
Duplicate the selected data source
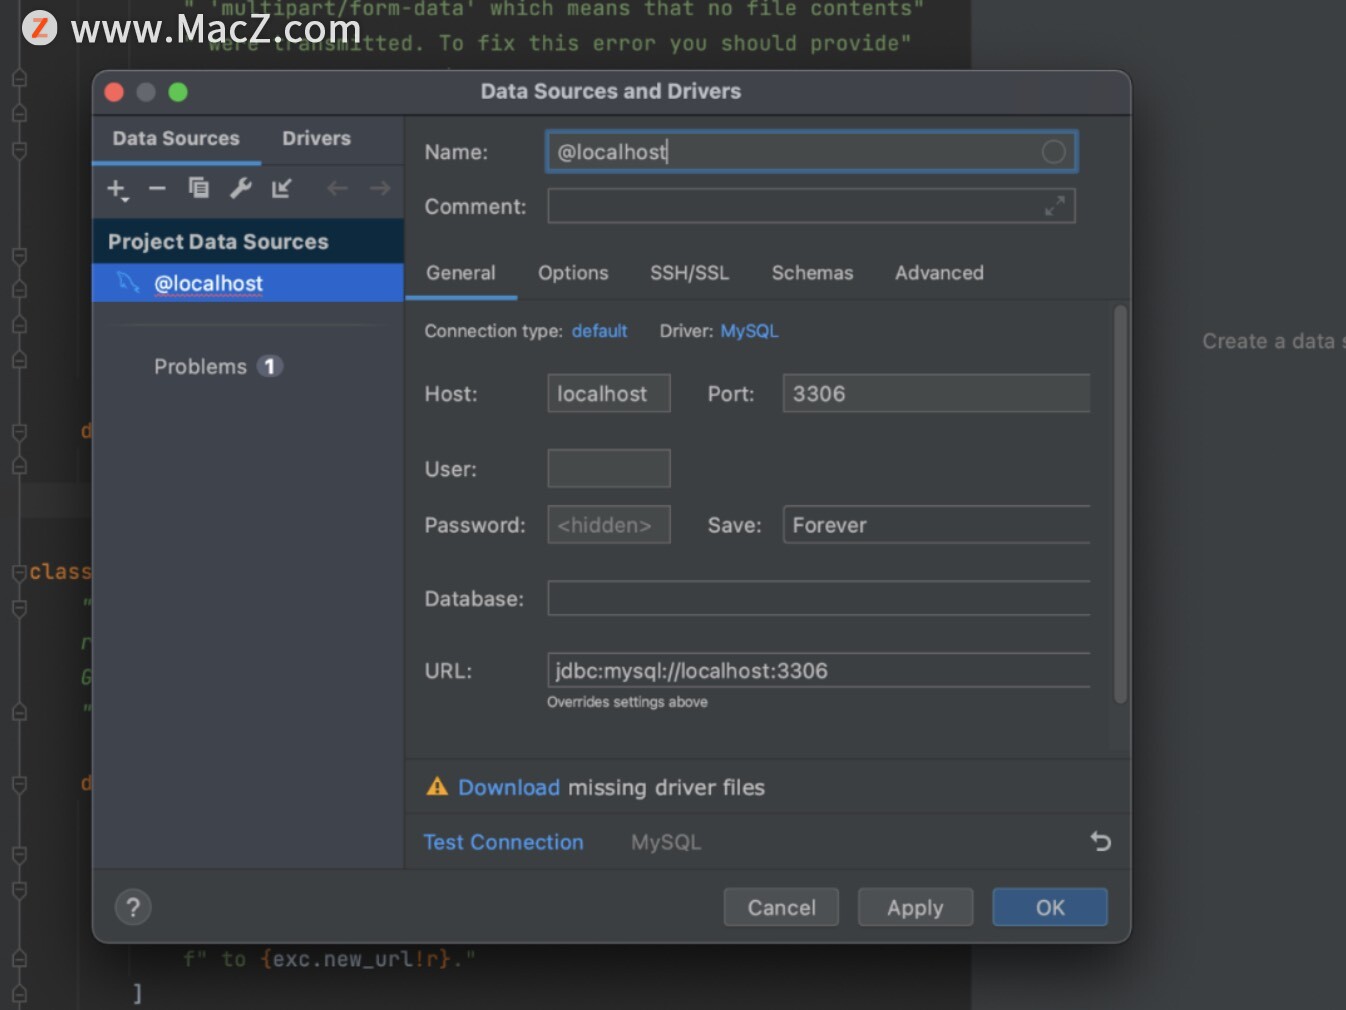tap(199, 188)
